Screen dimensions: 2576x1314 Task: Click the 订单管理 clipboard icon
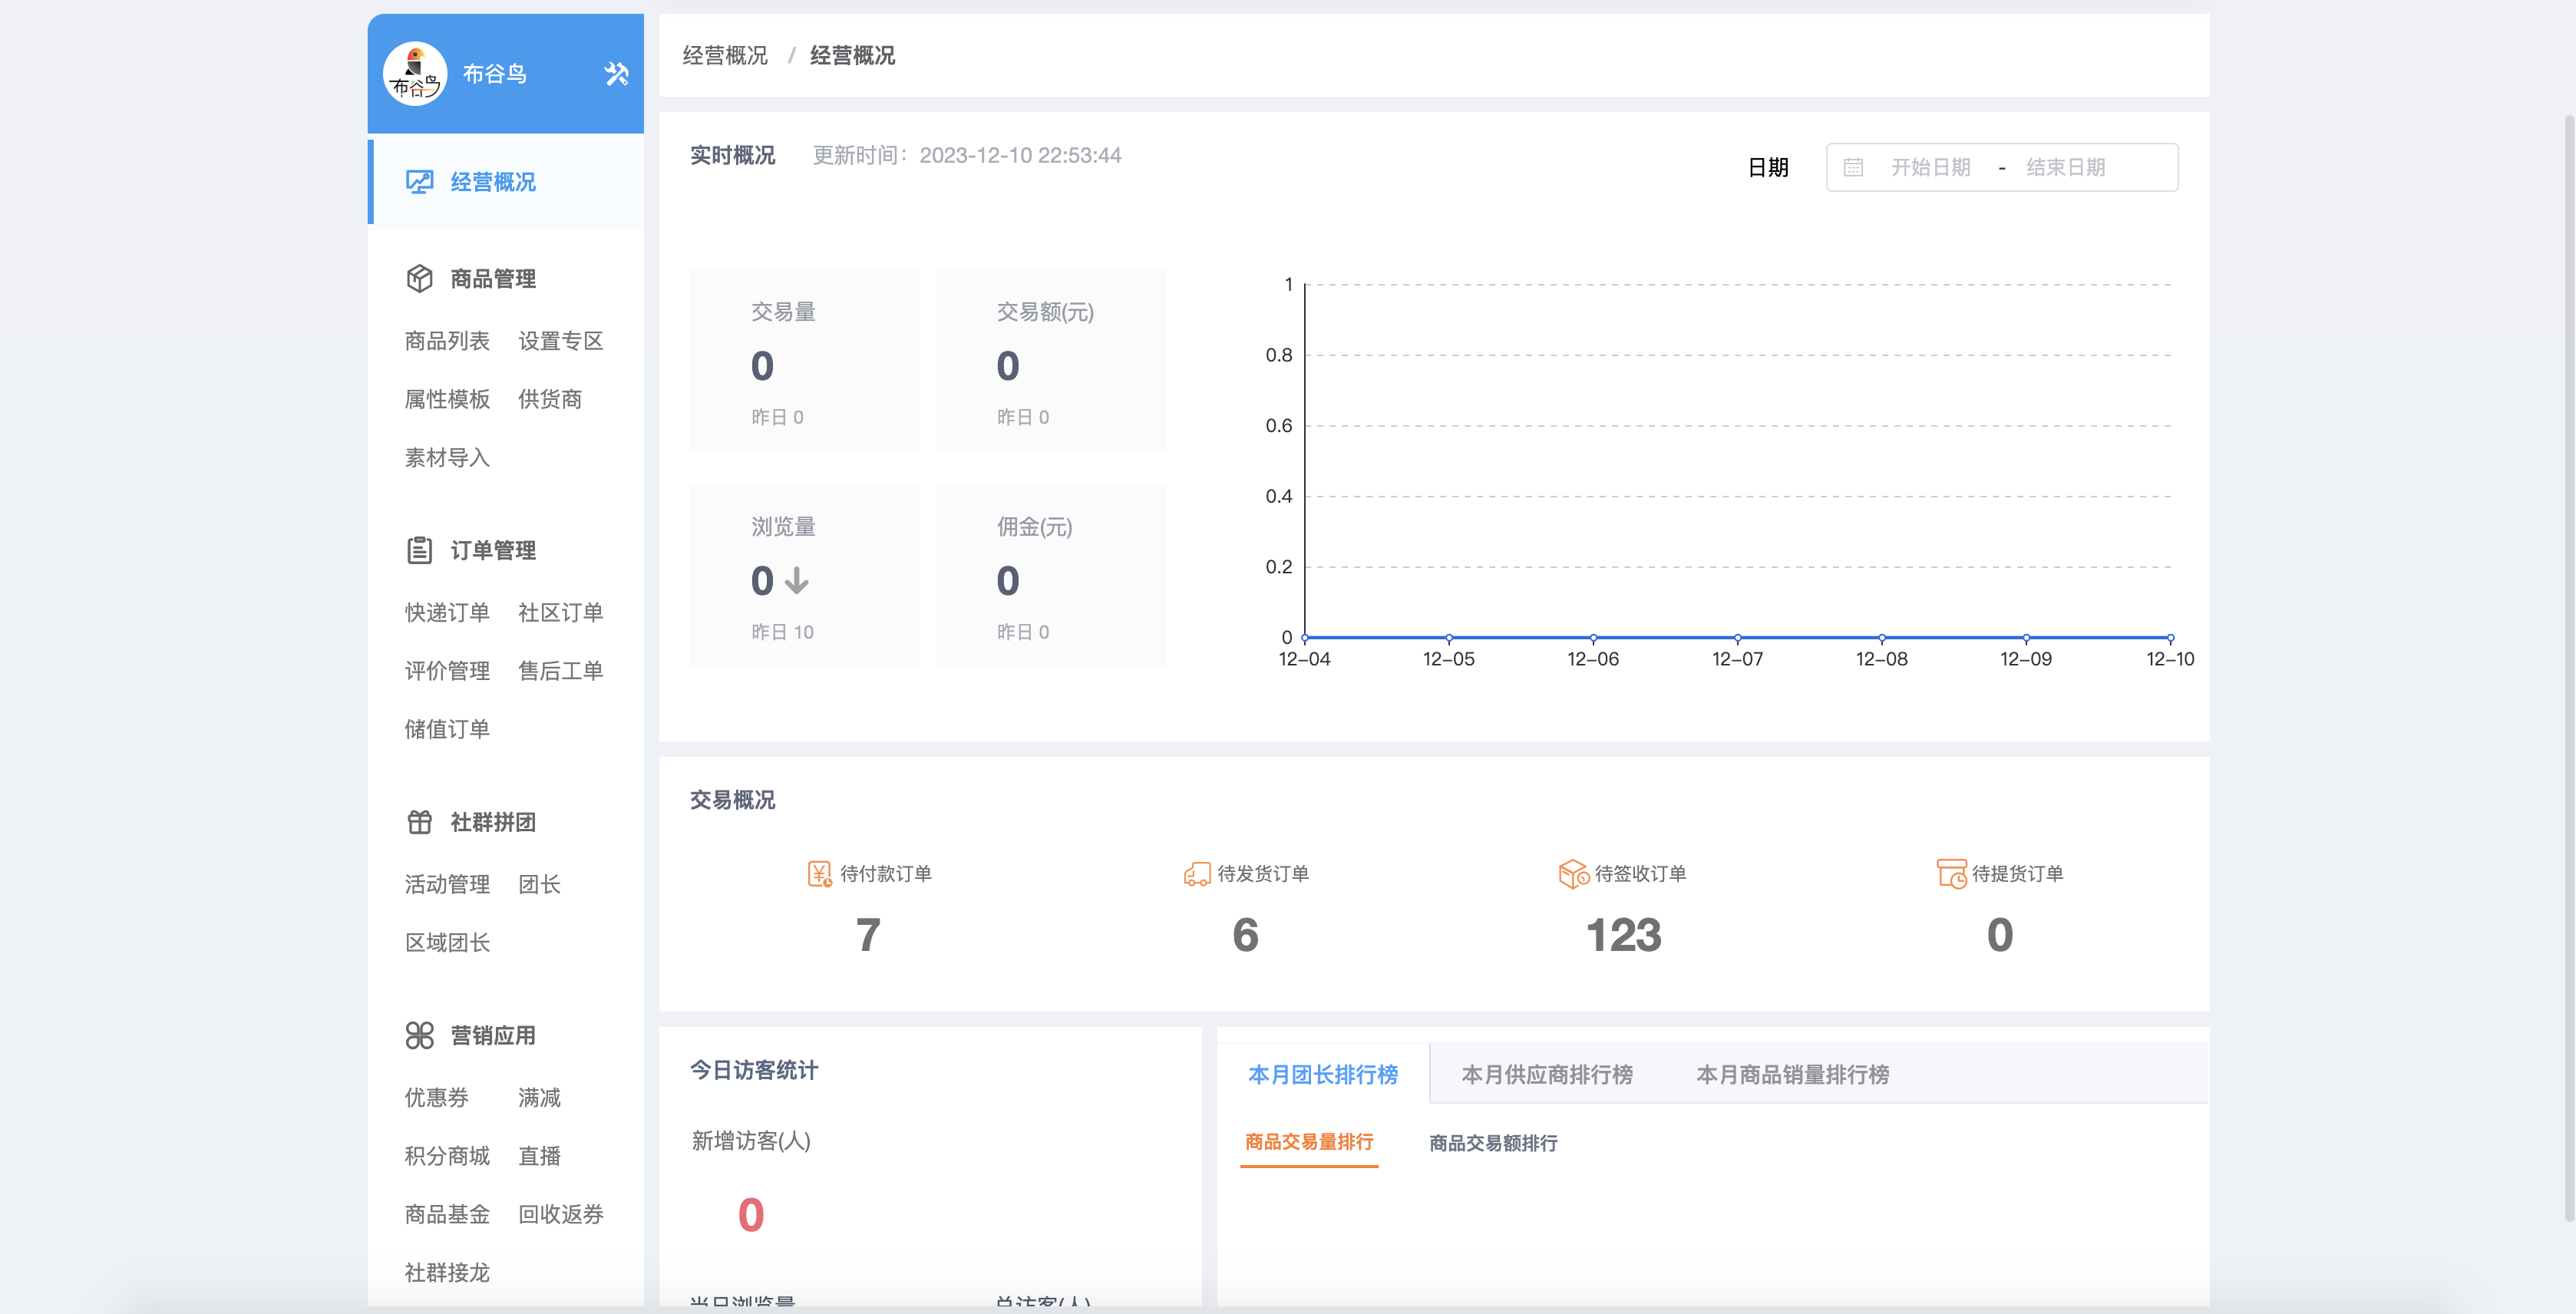(419, 550)
